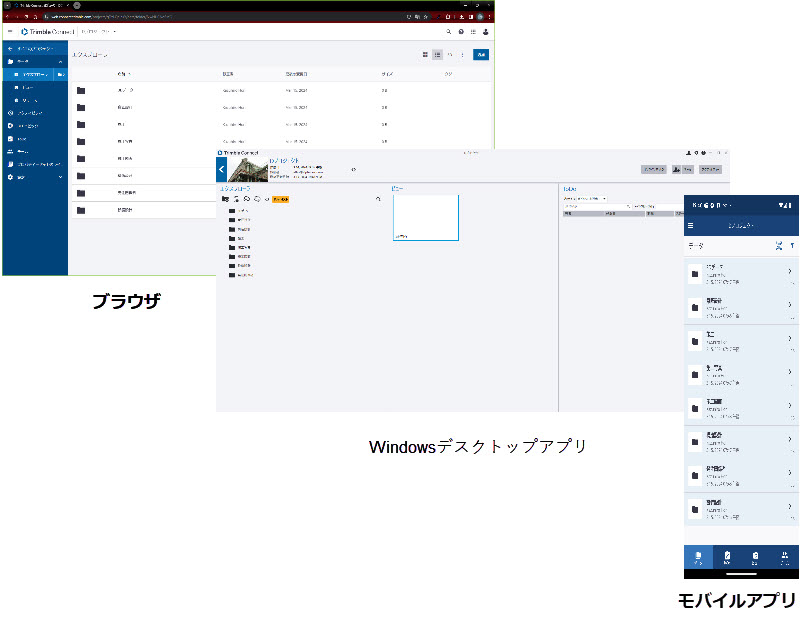The height and width of the screenshot is (630, 801).
Task: Switch the browser explorer to list view
Action: coord(437,55)
